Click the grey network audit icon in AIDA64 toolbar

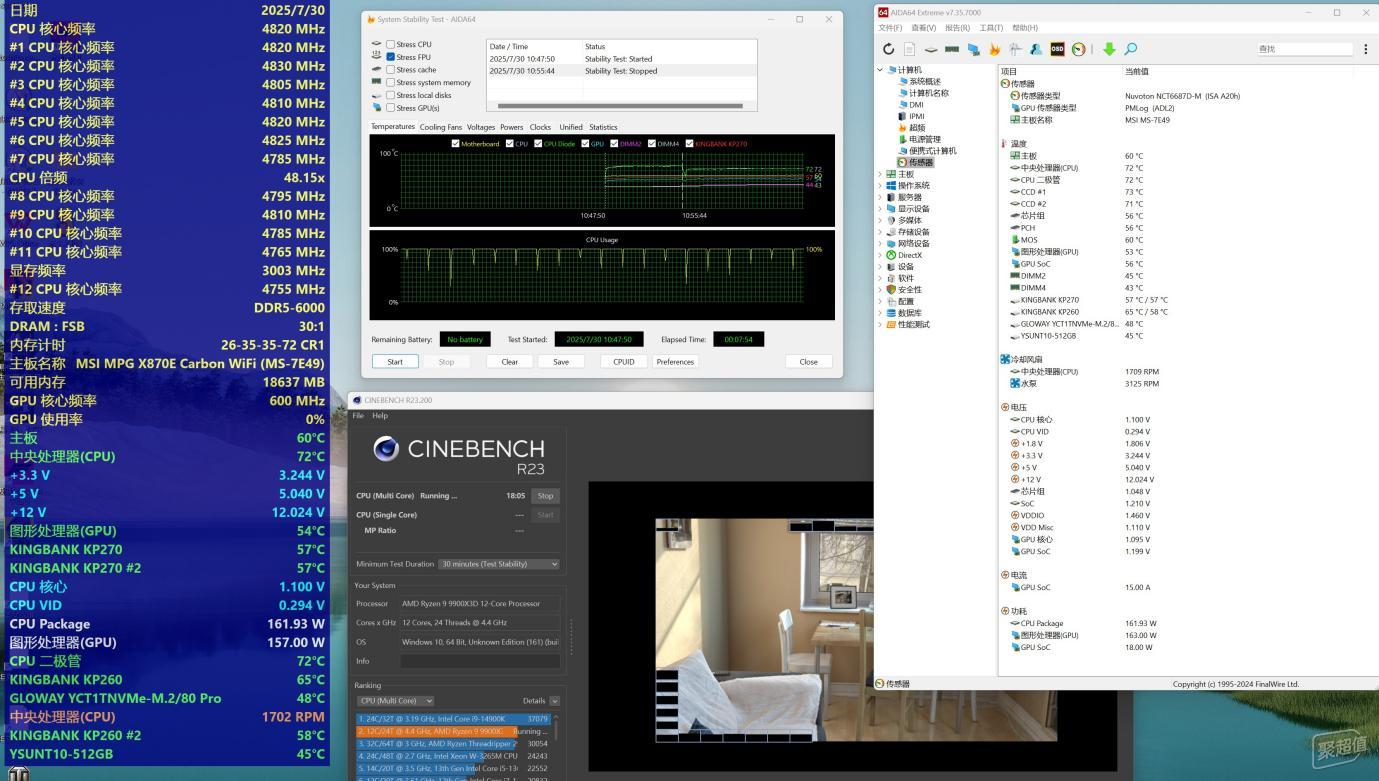tap(1015, 49)
